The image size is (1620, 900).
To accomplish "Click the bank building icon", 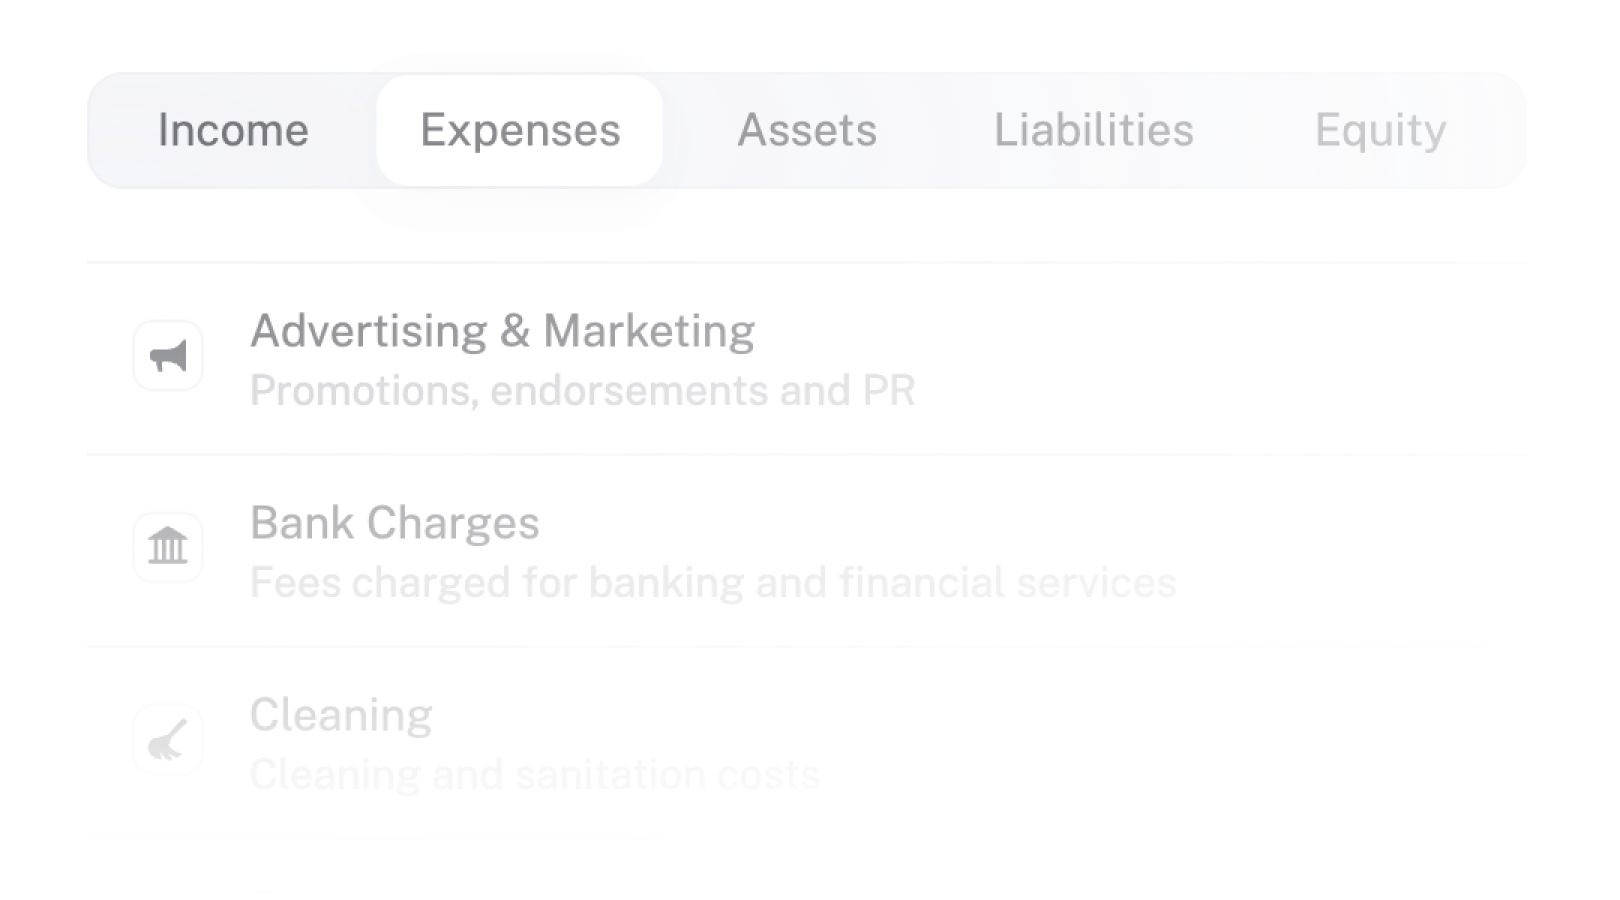I will click(x=168, y=547).
